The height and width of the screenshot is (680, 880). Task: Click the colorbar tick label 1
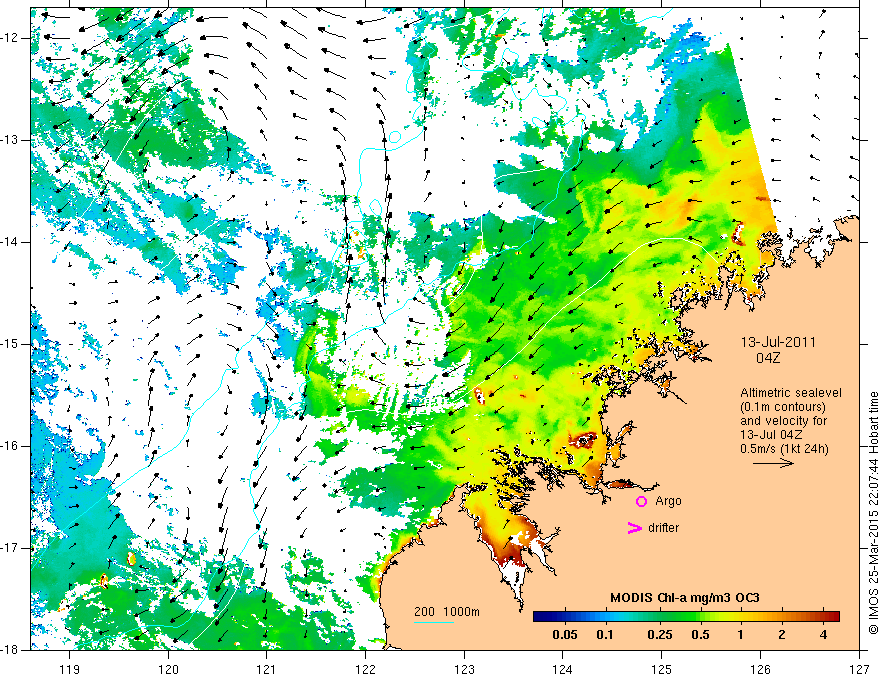click(740, 635)
